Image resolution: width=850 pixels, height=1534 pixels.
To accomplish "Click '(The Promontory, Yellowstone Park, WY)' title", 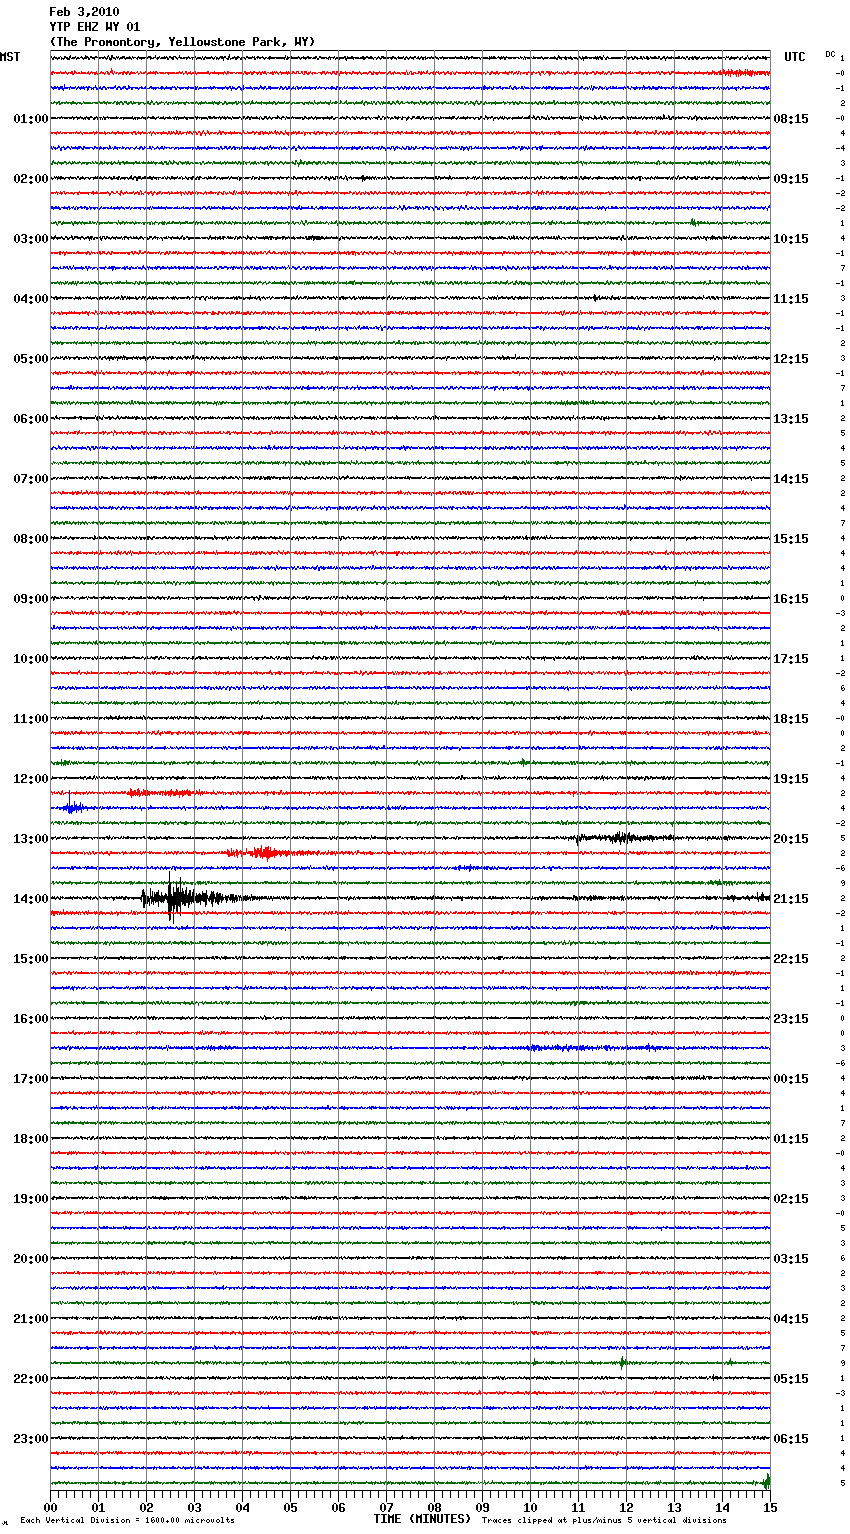I will pos(182,42).
